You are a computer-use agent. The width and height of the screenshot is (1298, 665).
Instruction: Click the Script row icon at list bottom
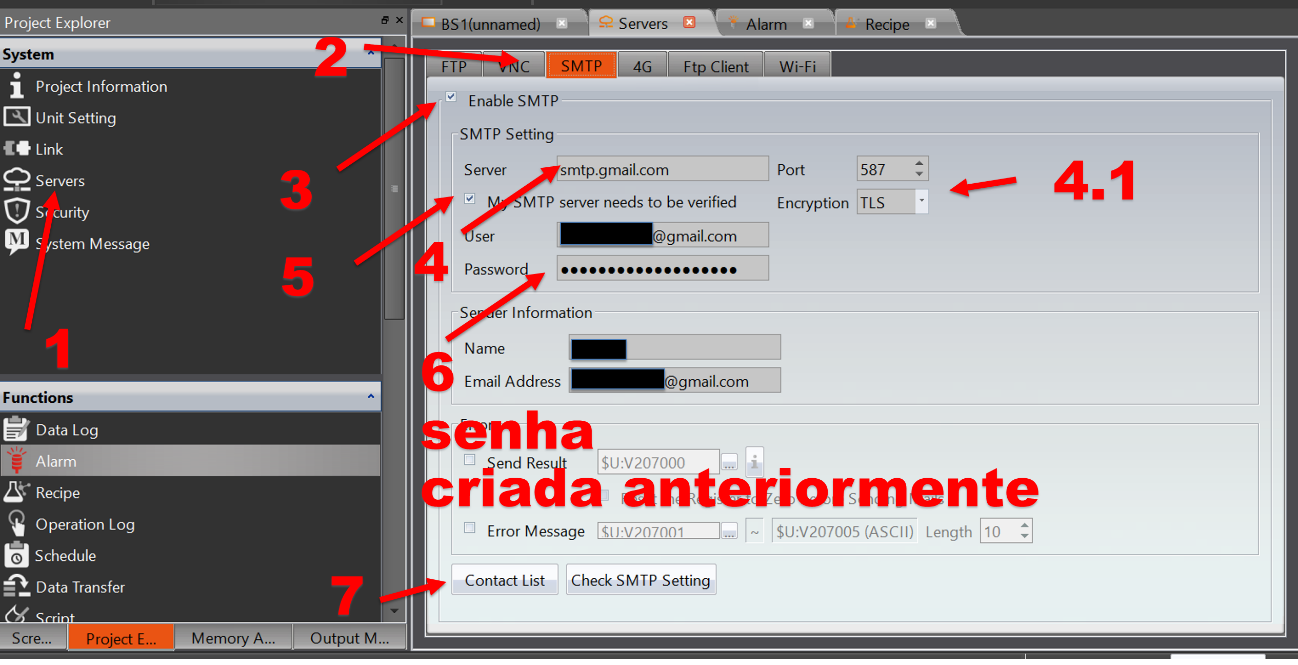tap(16, 615)
